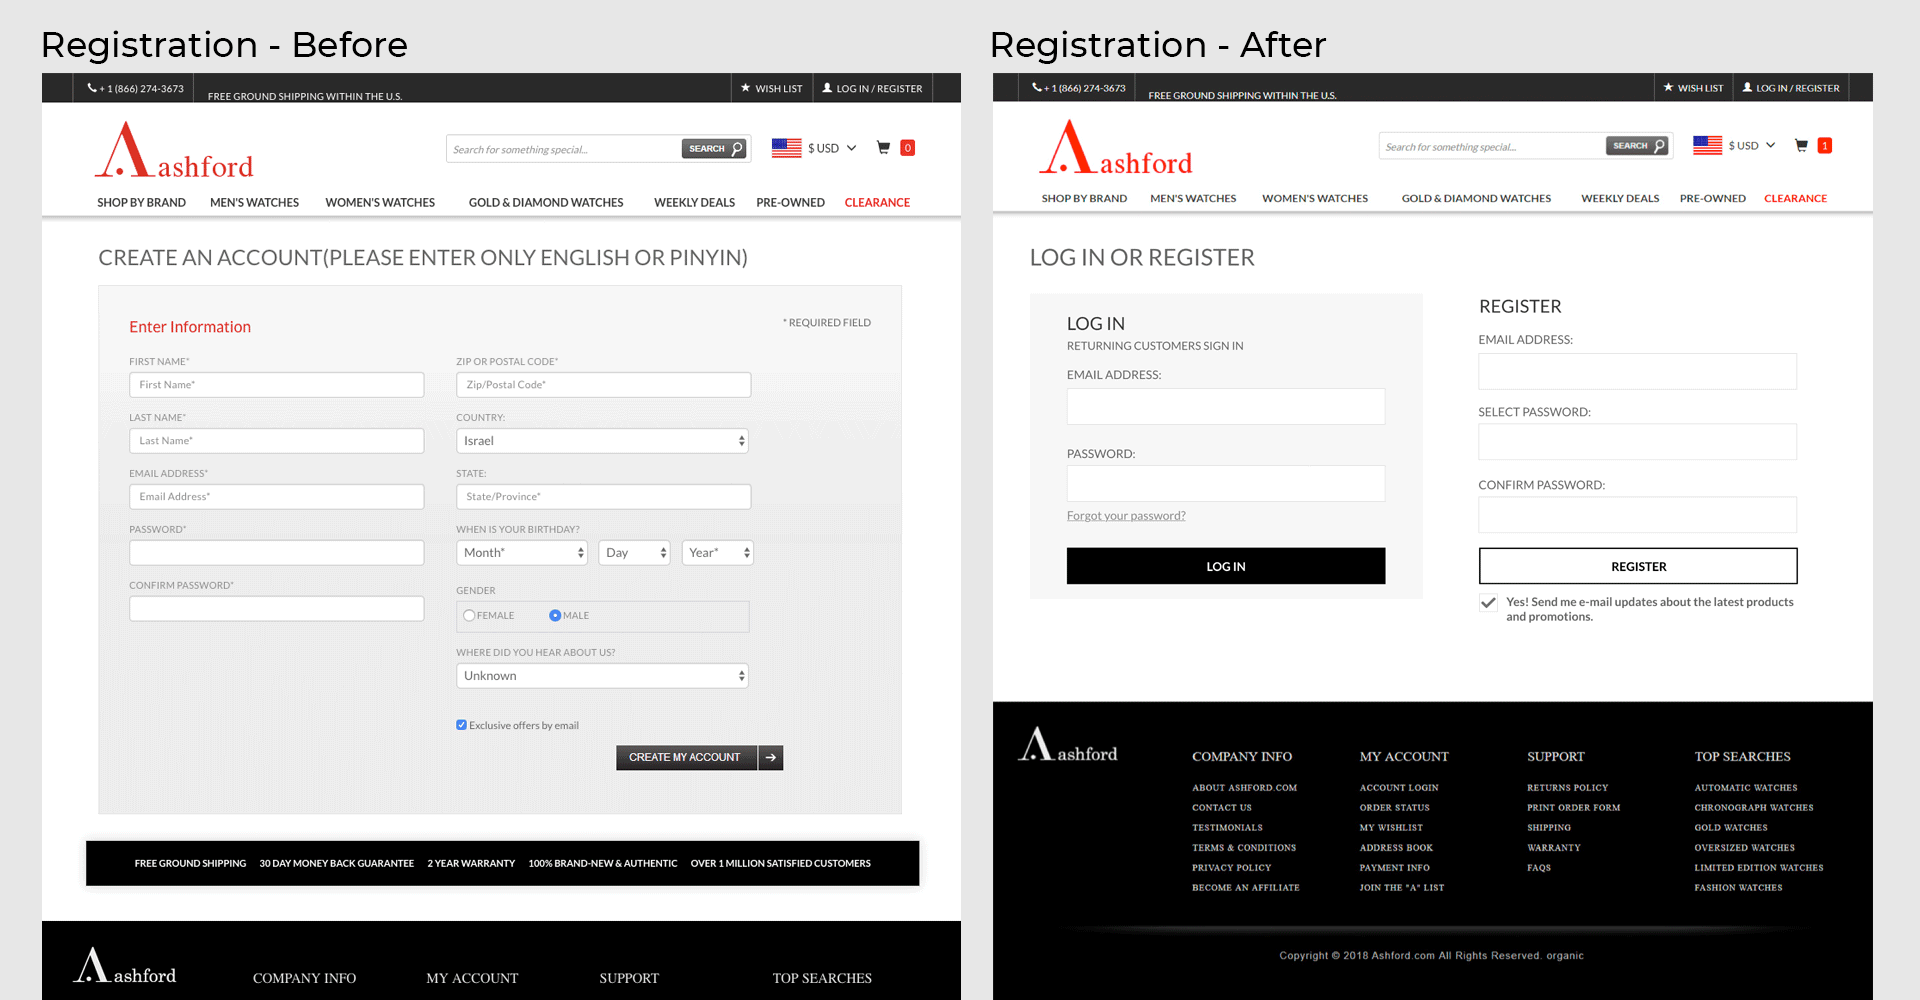This screenshot has width=1920, height=1000.
Task: Click Search magnifier button in After page
Action: pyautogui.click(x=1637, y=146)
